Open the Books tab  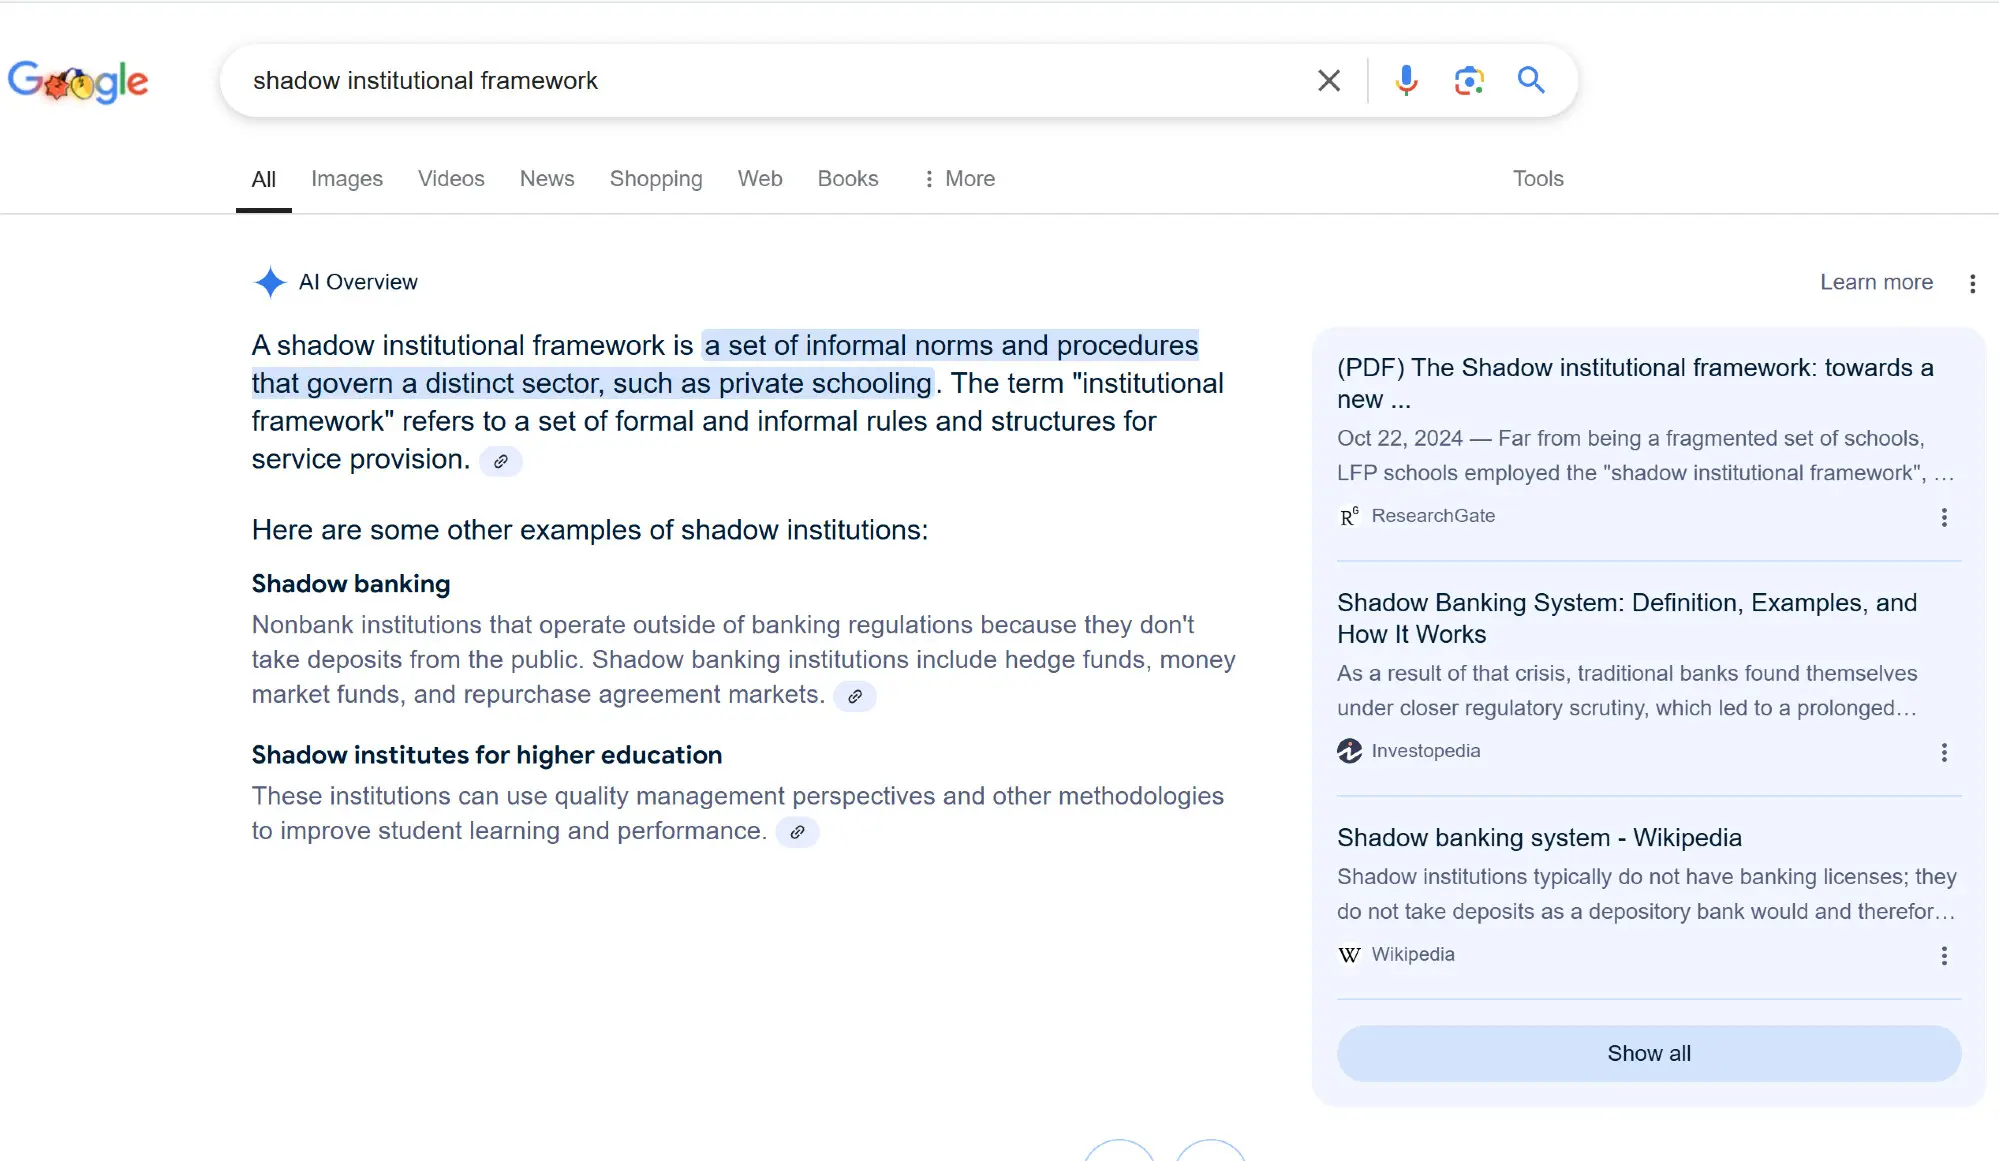click(x=848, y=179)
